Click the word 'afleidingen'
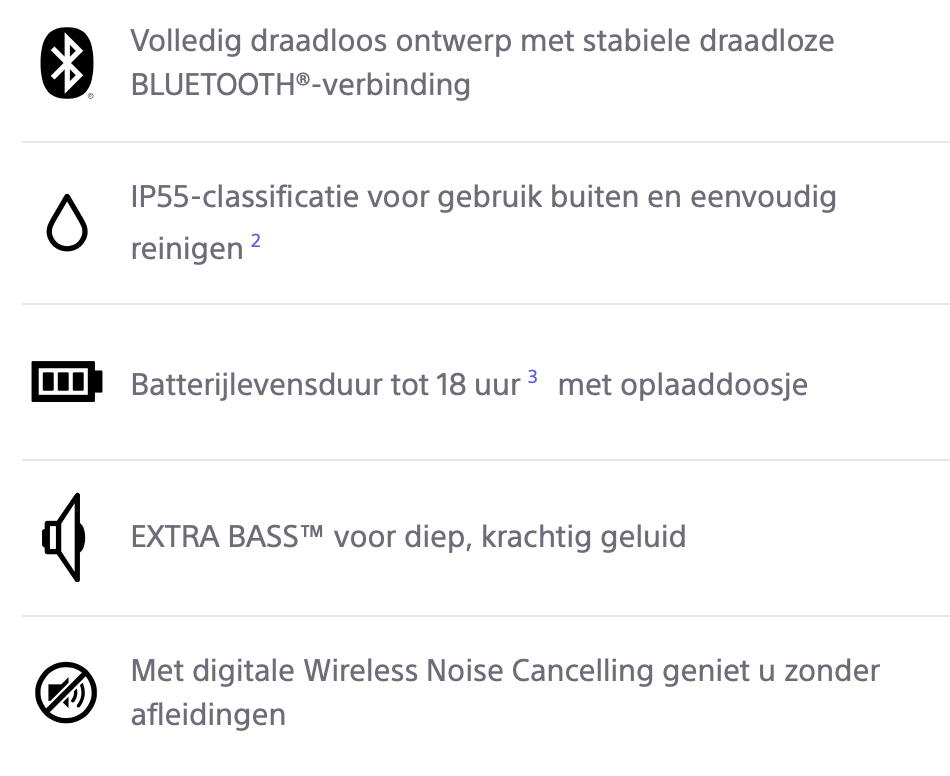950x776 pixels. tap(208, 715)
